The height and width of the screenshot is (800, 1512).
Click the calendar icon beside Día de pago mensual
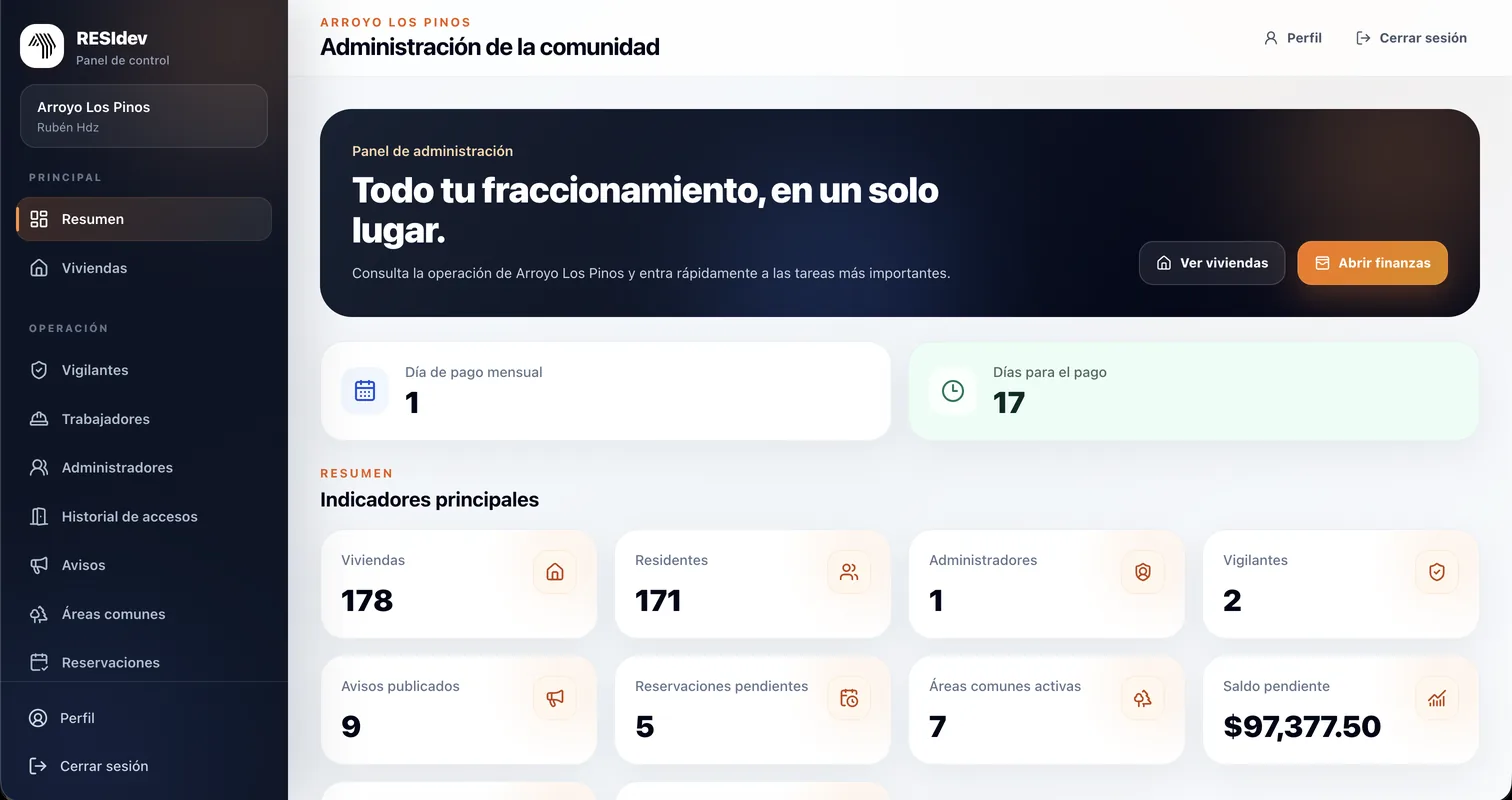point(365,391)
